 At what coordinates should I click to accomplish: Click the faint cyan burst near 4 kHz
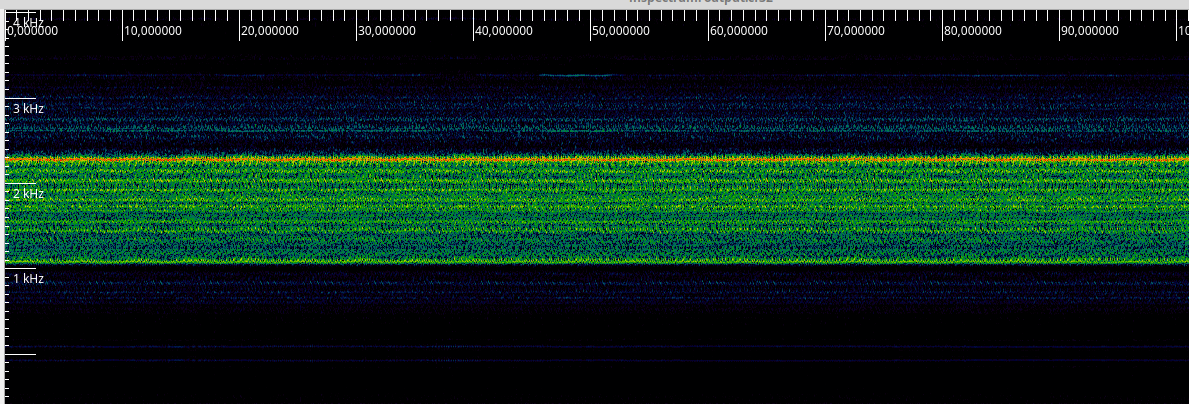[579, 75]
